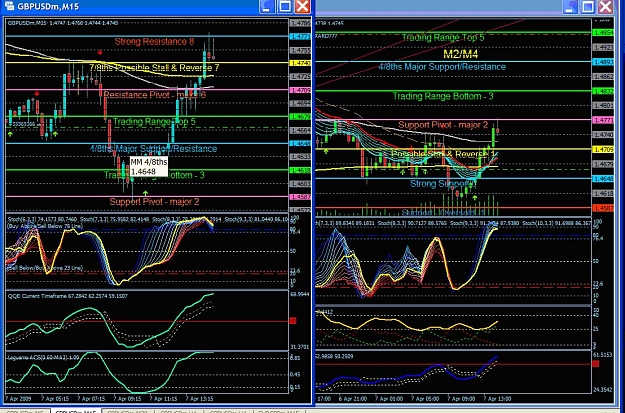Click 7 Apr 09:15 on M15 time axis

coord(127,399)
